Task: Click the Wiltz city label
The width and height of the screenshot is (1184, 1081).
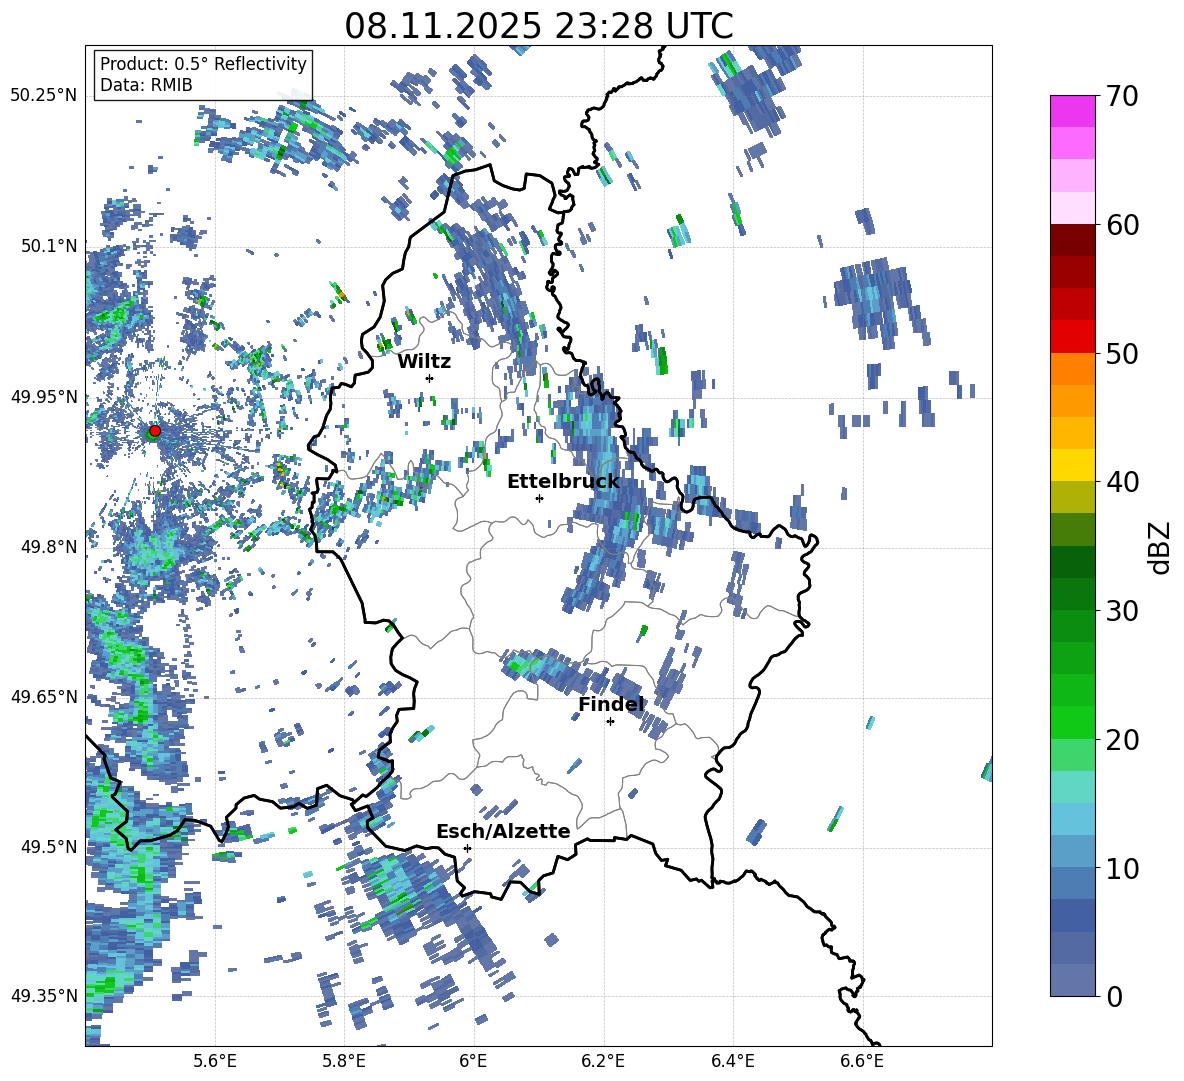Action: [x=424, y=362]
